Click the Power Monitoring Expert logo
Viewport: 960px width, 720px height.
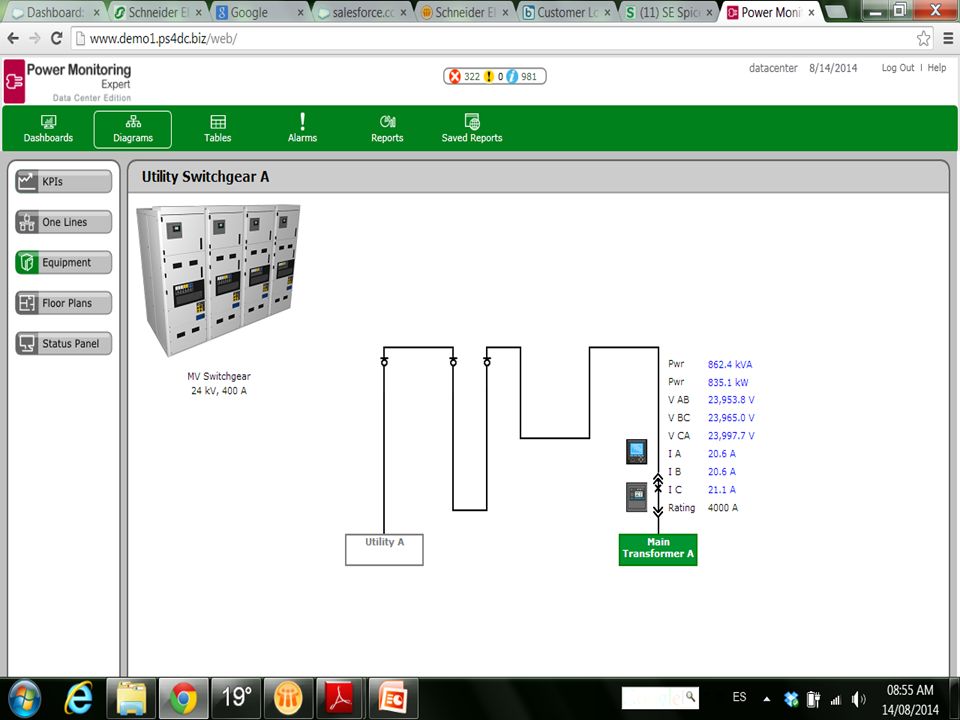click(x=67, y=81)
